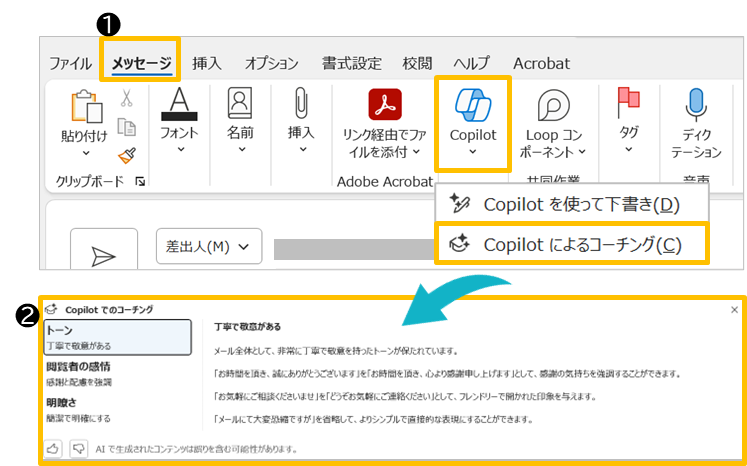
Task: Click the 貼り付け clipboard icon
Action: click(x=87, y=105)
